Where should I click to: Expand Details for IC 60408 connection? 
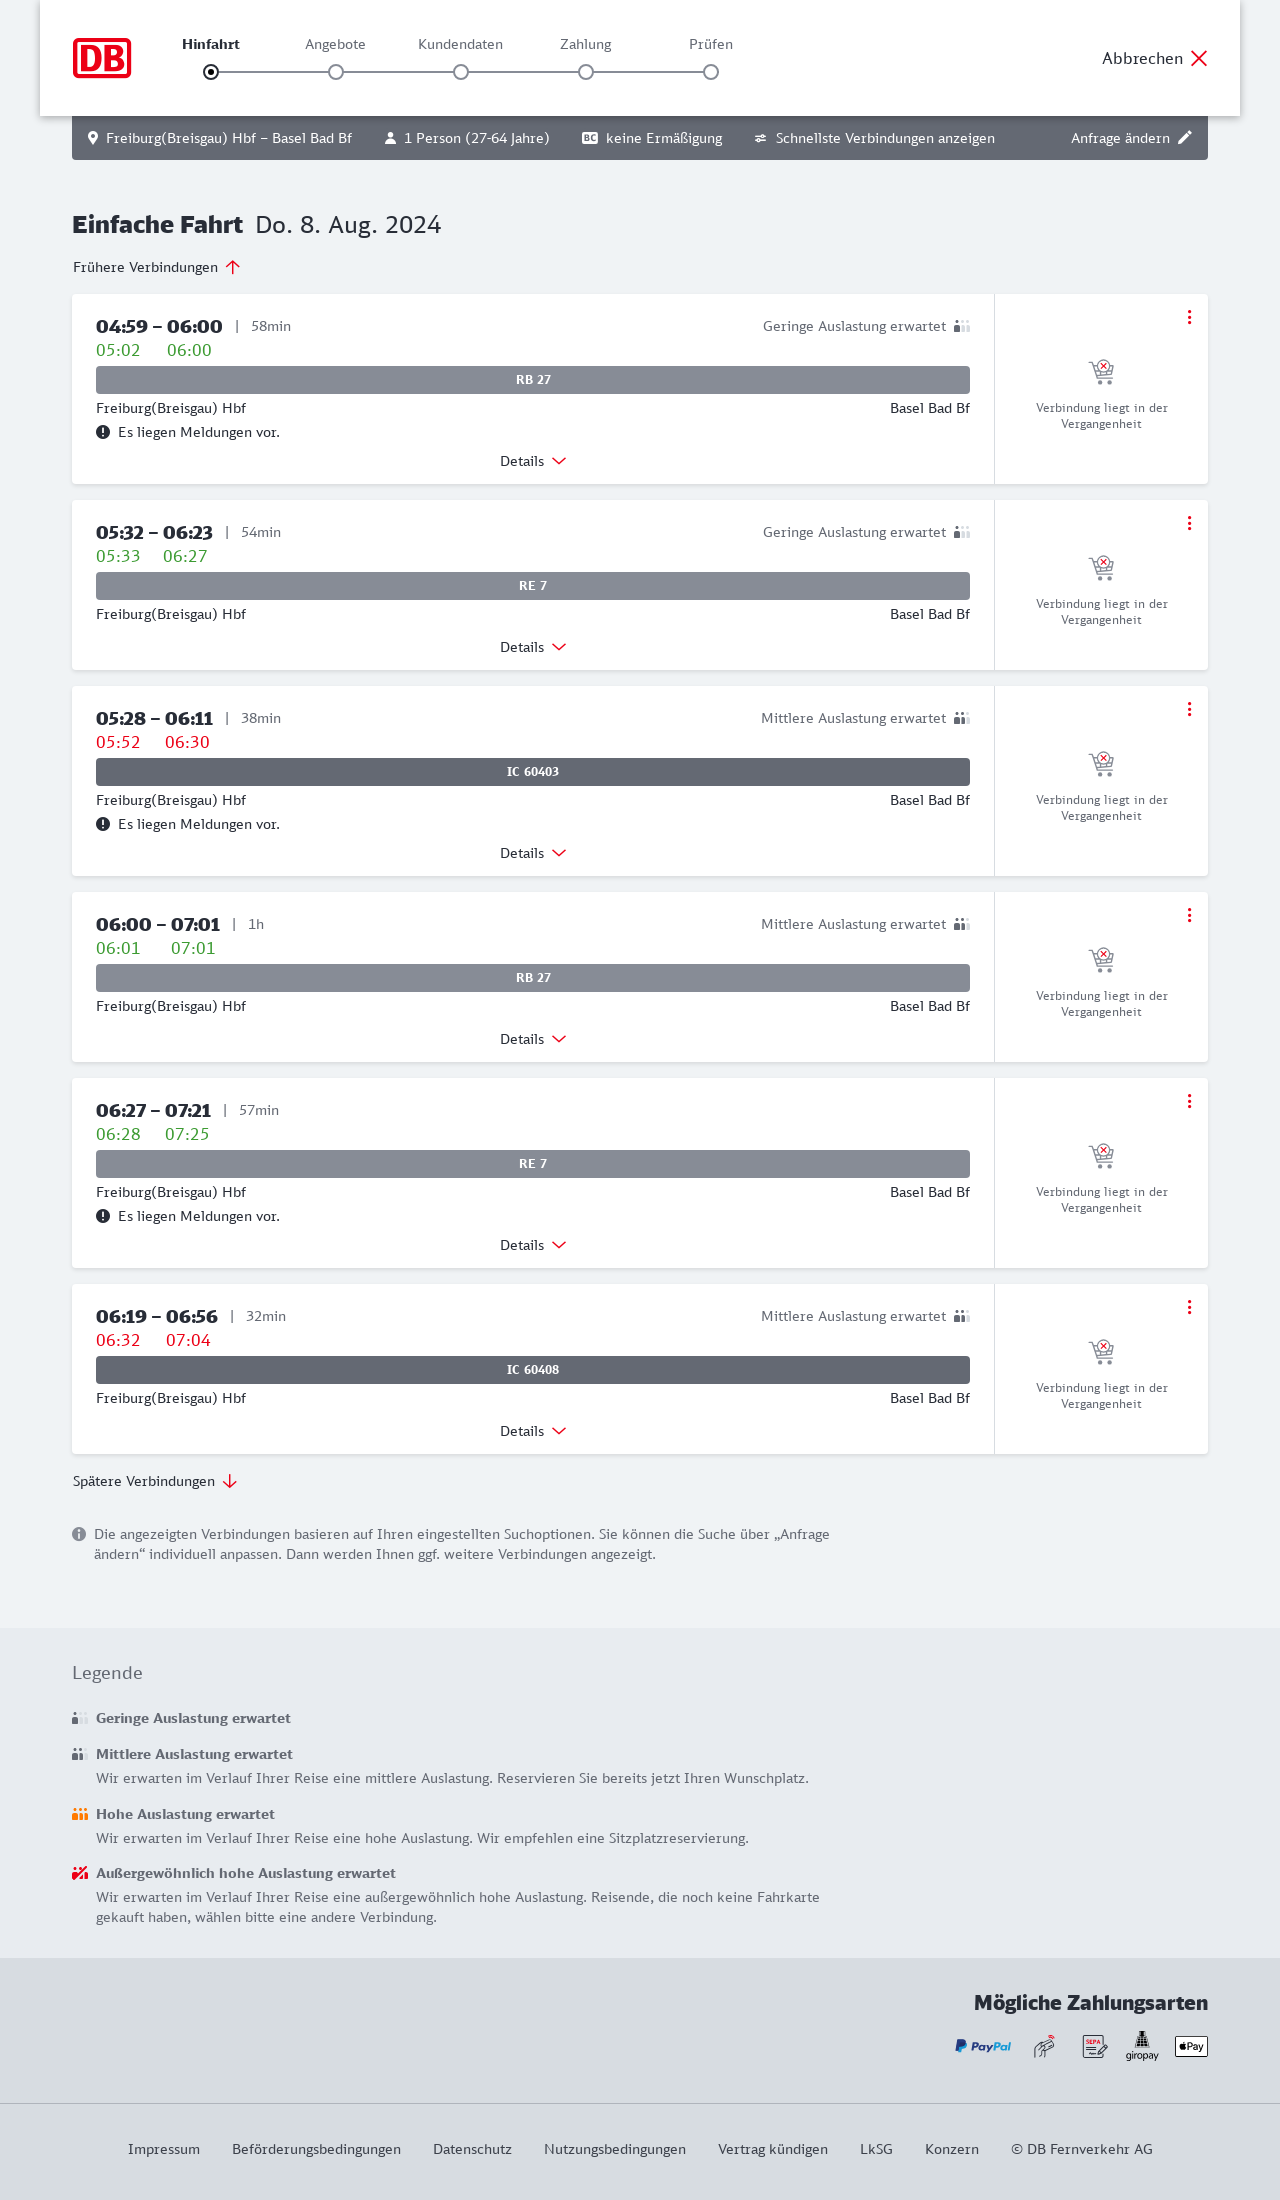[533, 1431]
